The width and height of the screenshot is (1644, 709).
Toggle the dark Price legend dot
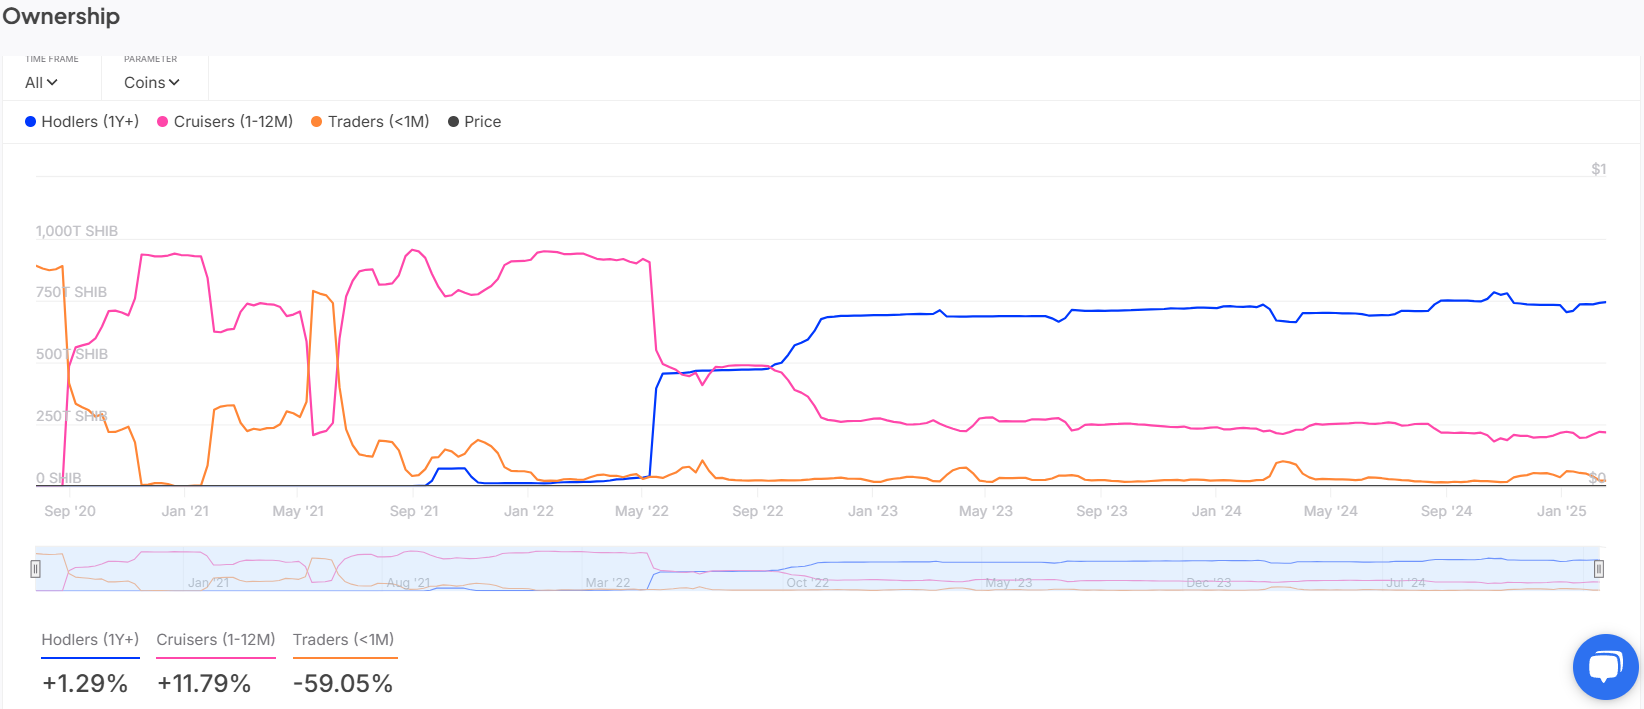[x=453, y=122]
